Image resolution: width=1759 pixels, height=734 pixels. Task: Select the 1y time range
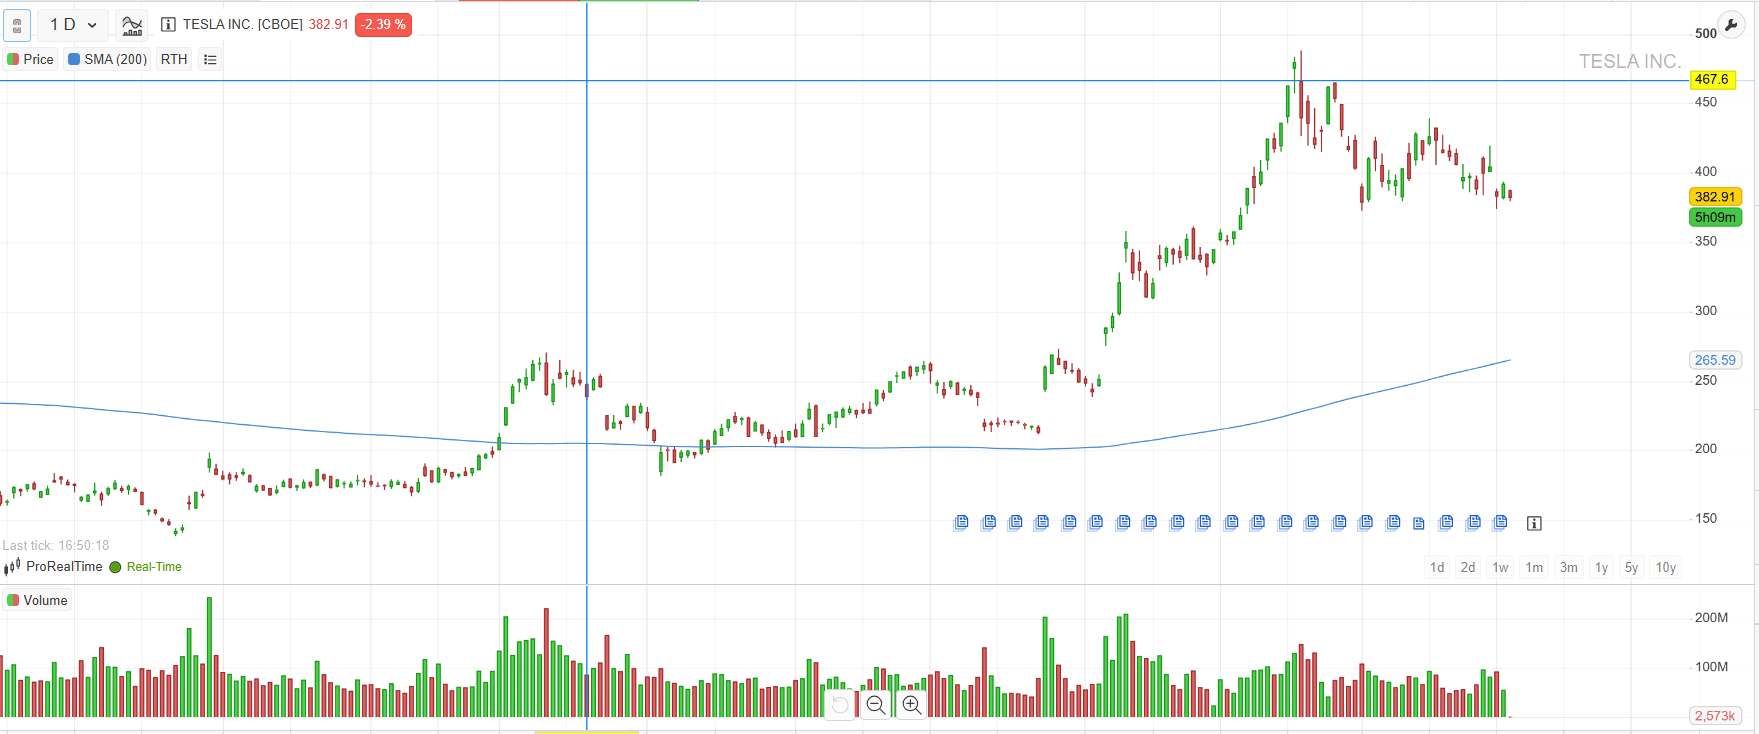pos(1601,567)
